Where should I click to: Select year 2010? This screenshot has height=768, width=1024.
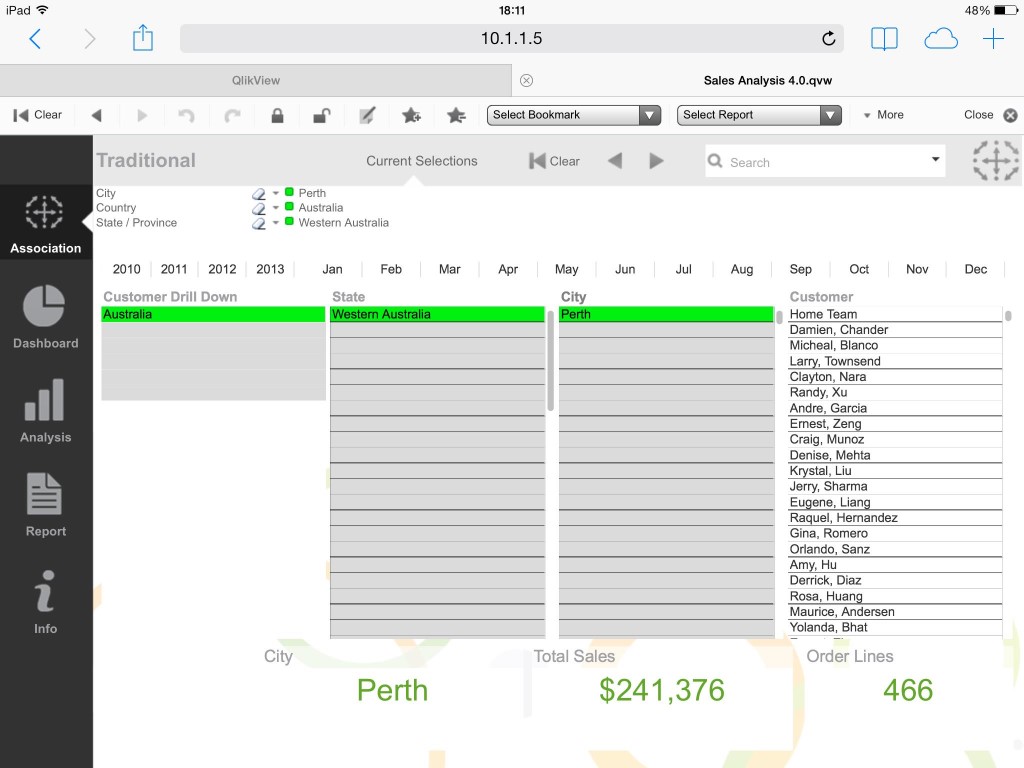[127, 269]
